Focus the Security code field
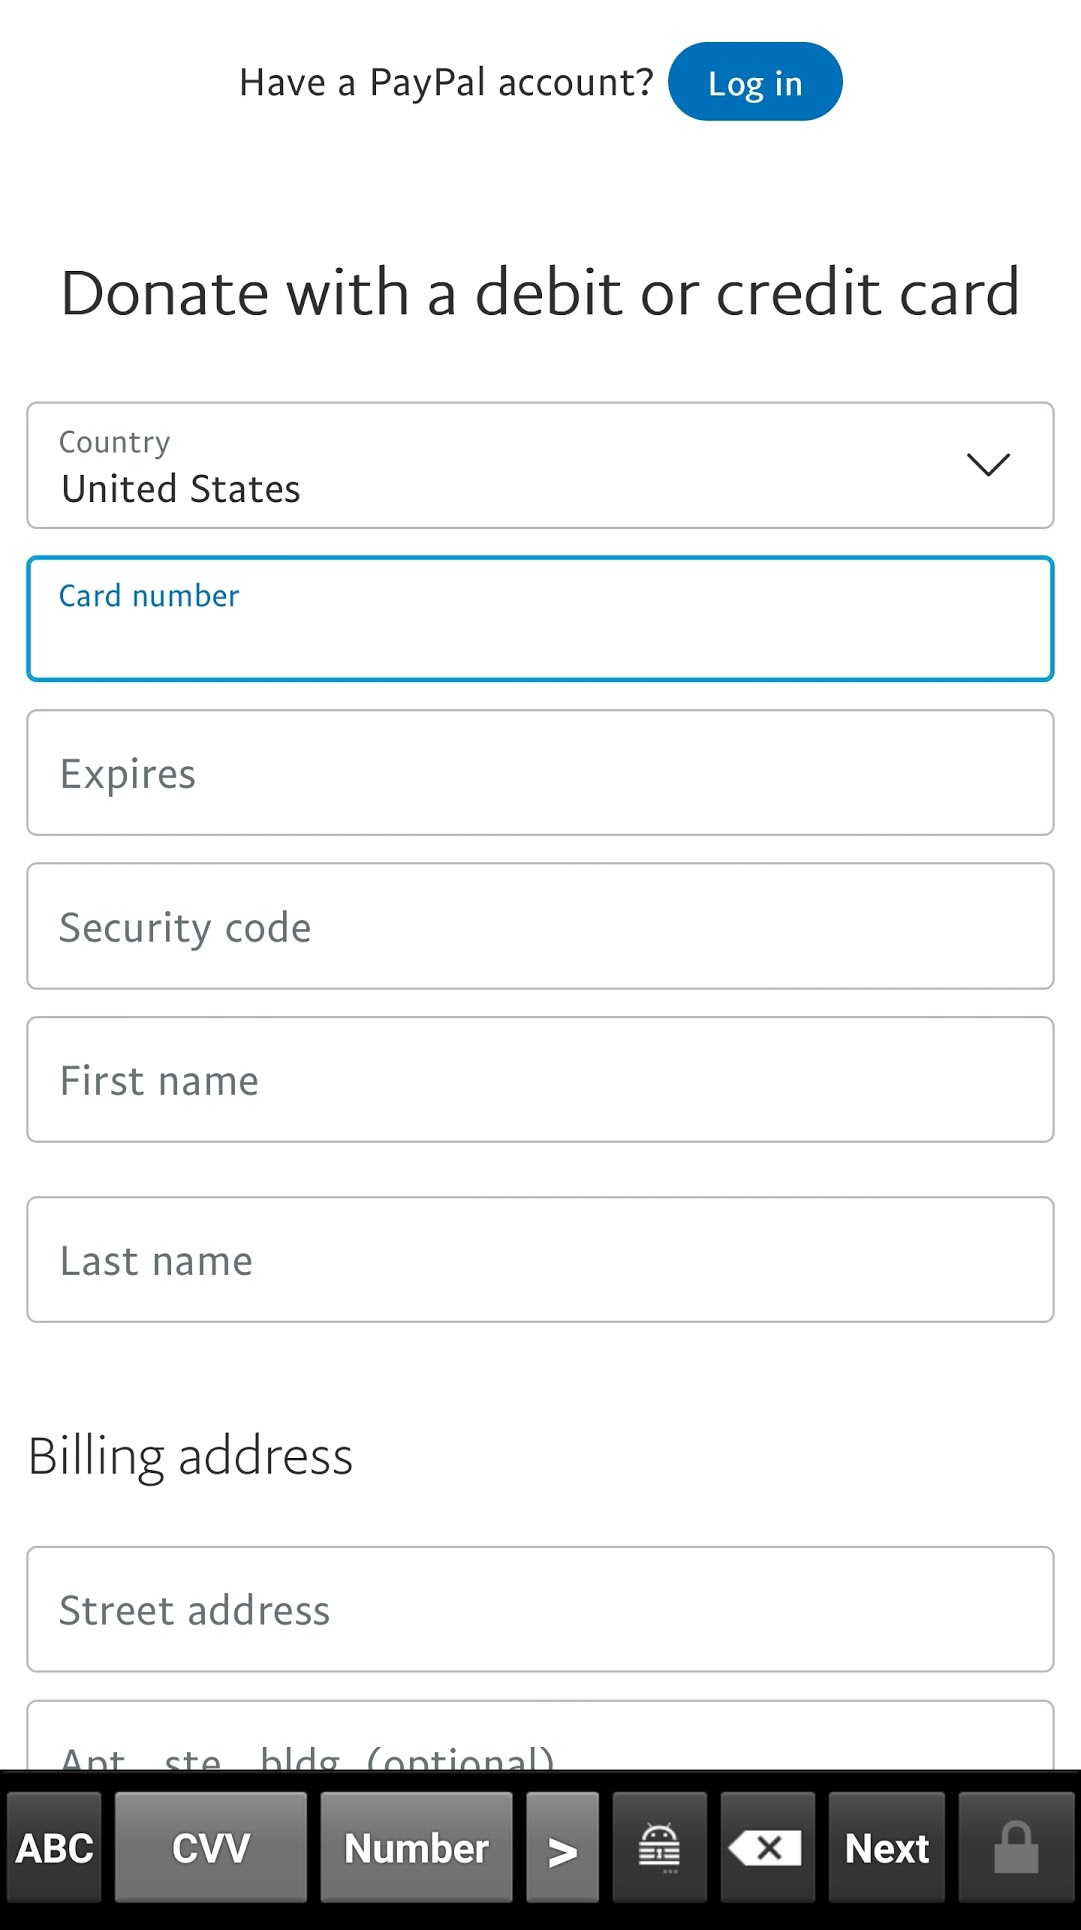 coord(540,926)
